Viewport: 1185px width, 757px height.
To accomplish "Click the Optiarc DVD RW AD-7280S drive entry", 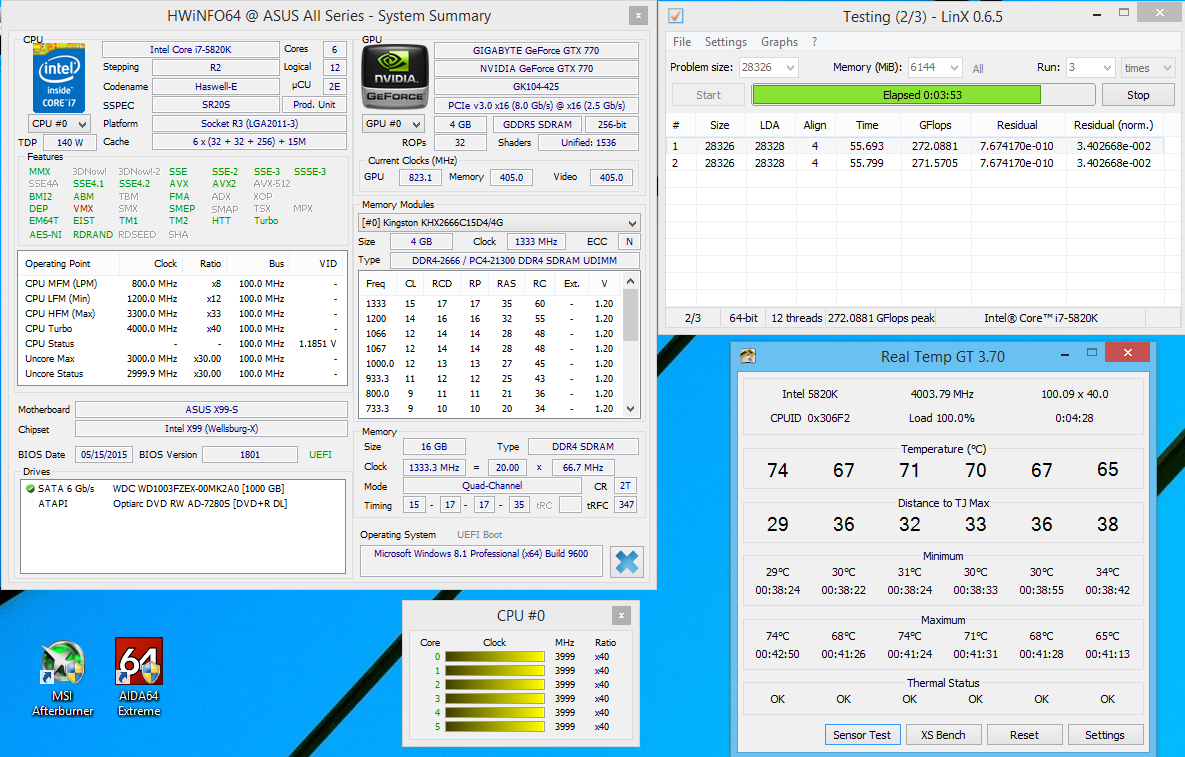I will (x=200, y=504).
